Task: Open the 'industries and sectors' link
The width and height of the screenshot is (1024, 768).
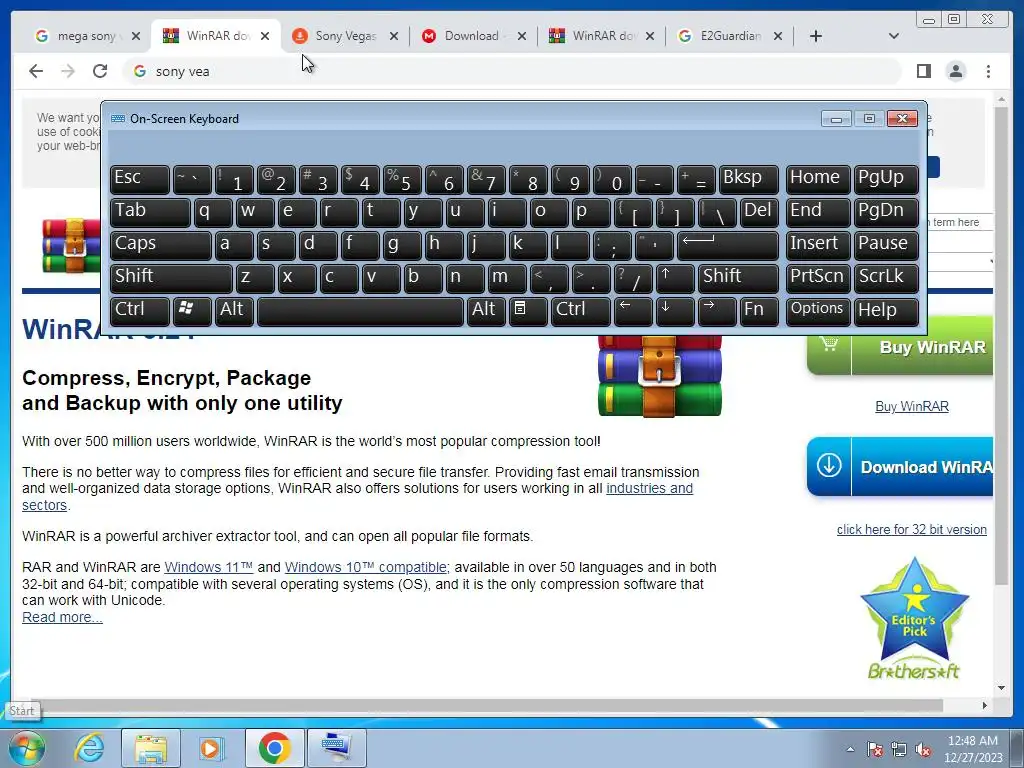Action: [649, 488]
